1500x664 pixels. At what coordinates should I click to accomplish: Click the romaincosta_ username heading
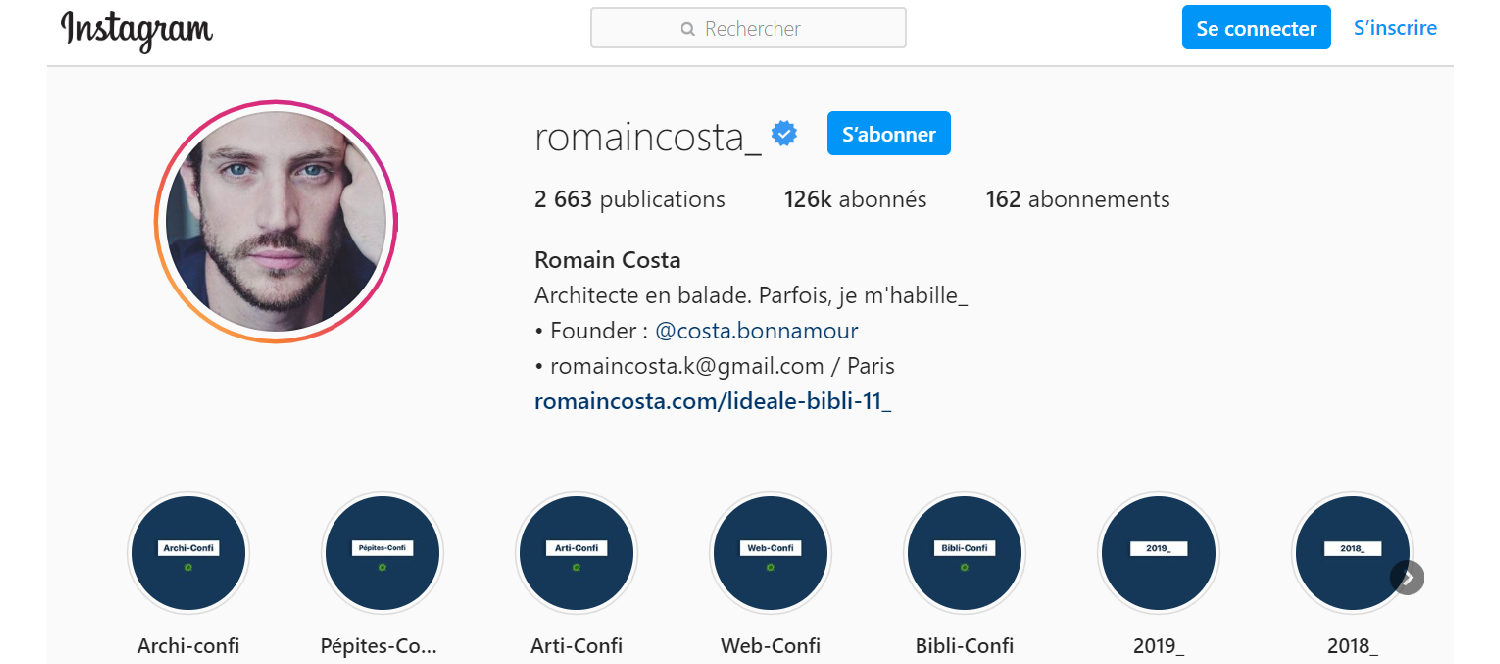point(648,136)
